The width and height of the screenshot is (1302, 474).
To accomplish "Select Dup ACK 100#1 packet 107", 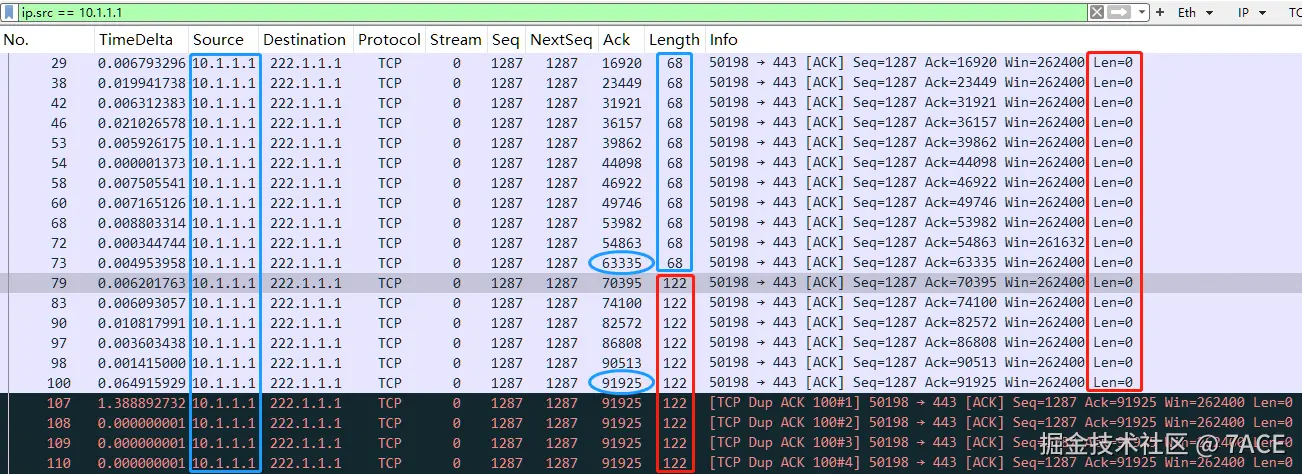I will pyautogui.click(x=651, y=402).
